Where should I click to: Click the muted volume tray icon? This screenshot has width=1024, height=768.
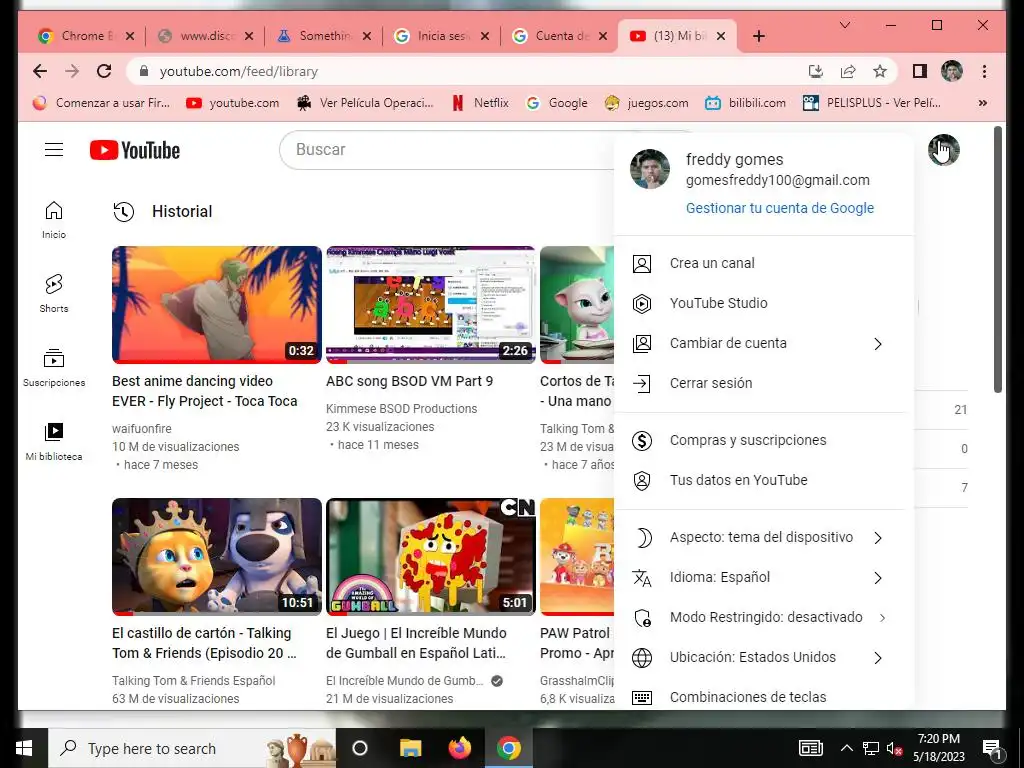click(x=894, y=748)
